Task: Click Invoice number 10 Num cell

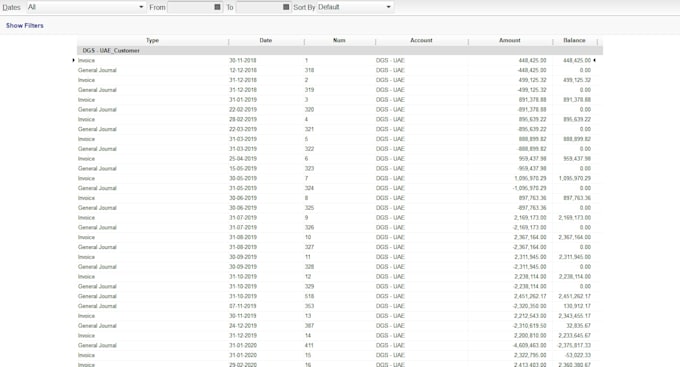Action: (308, 237)
